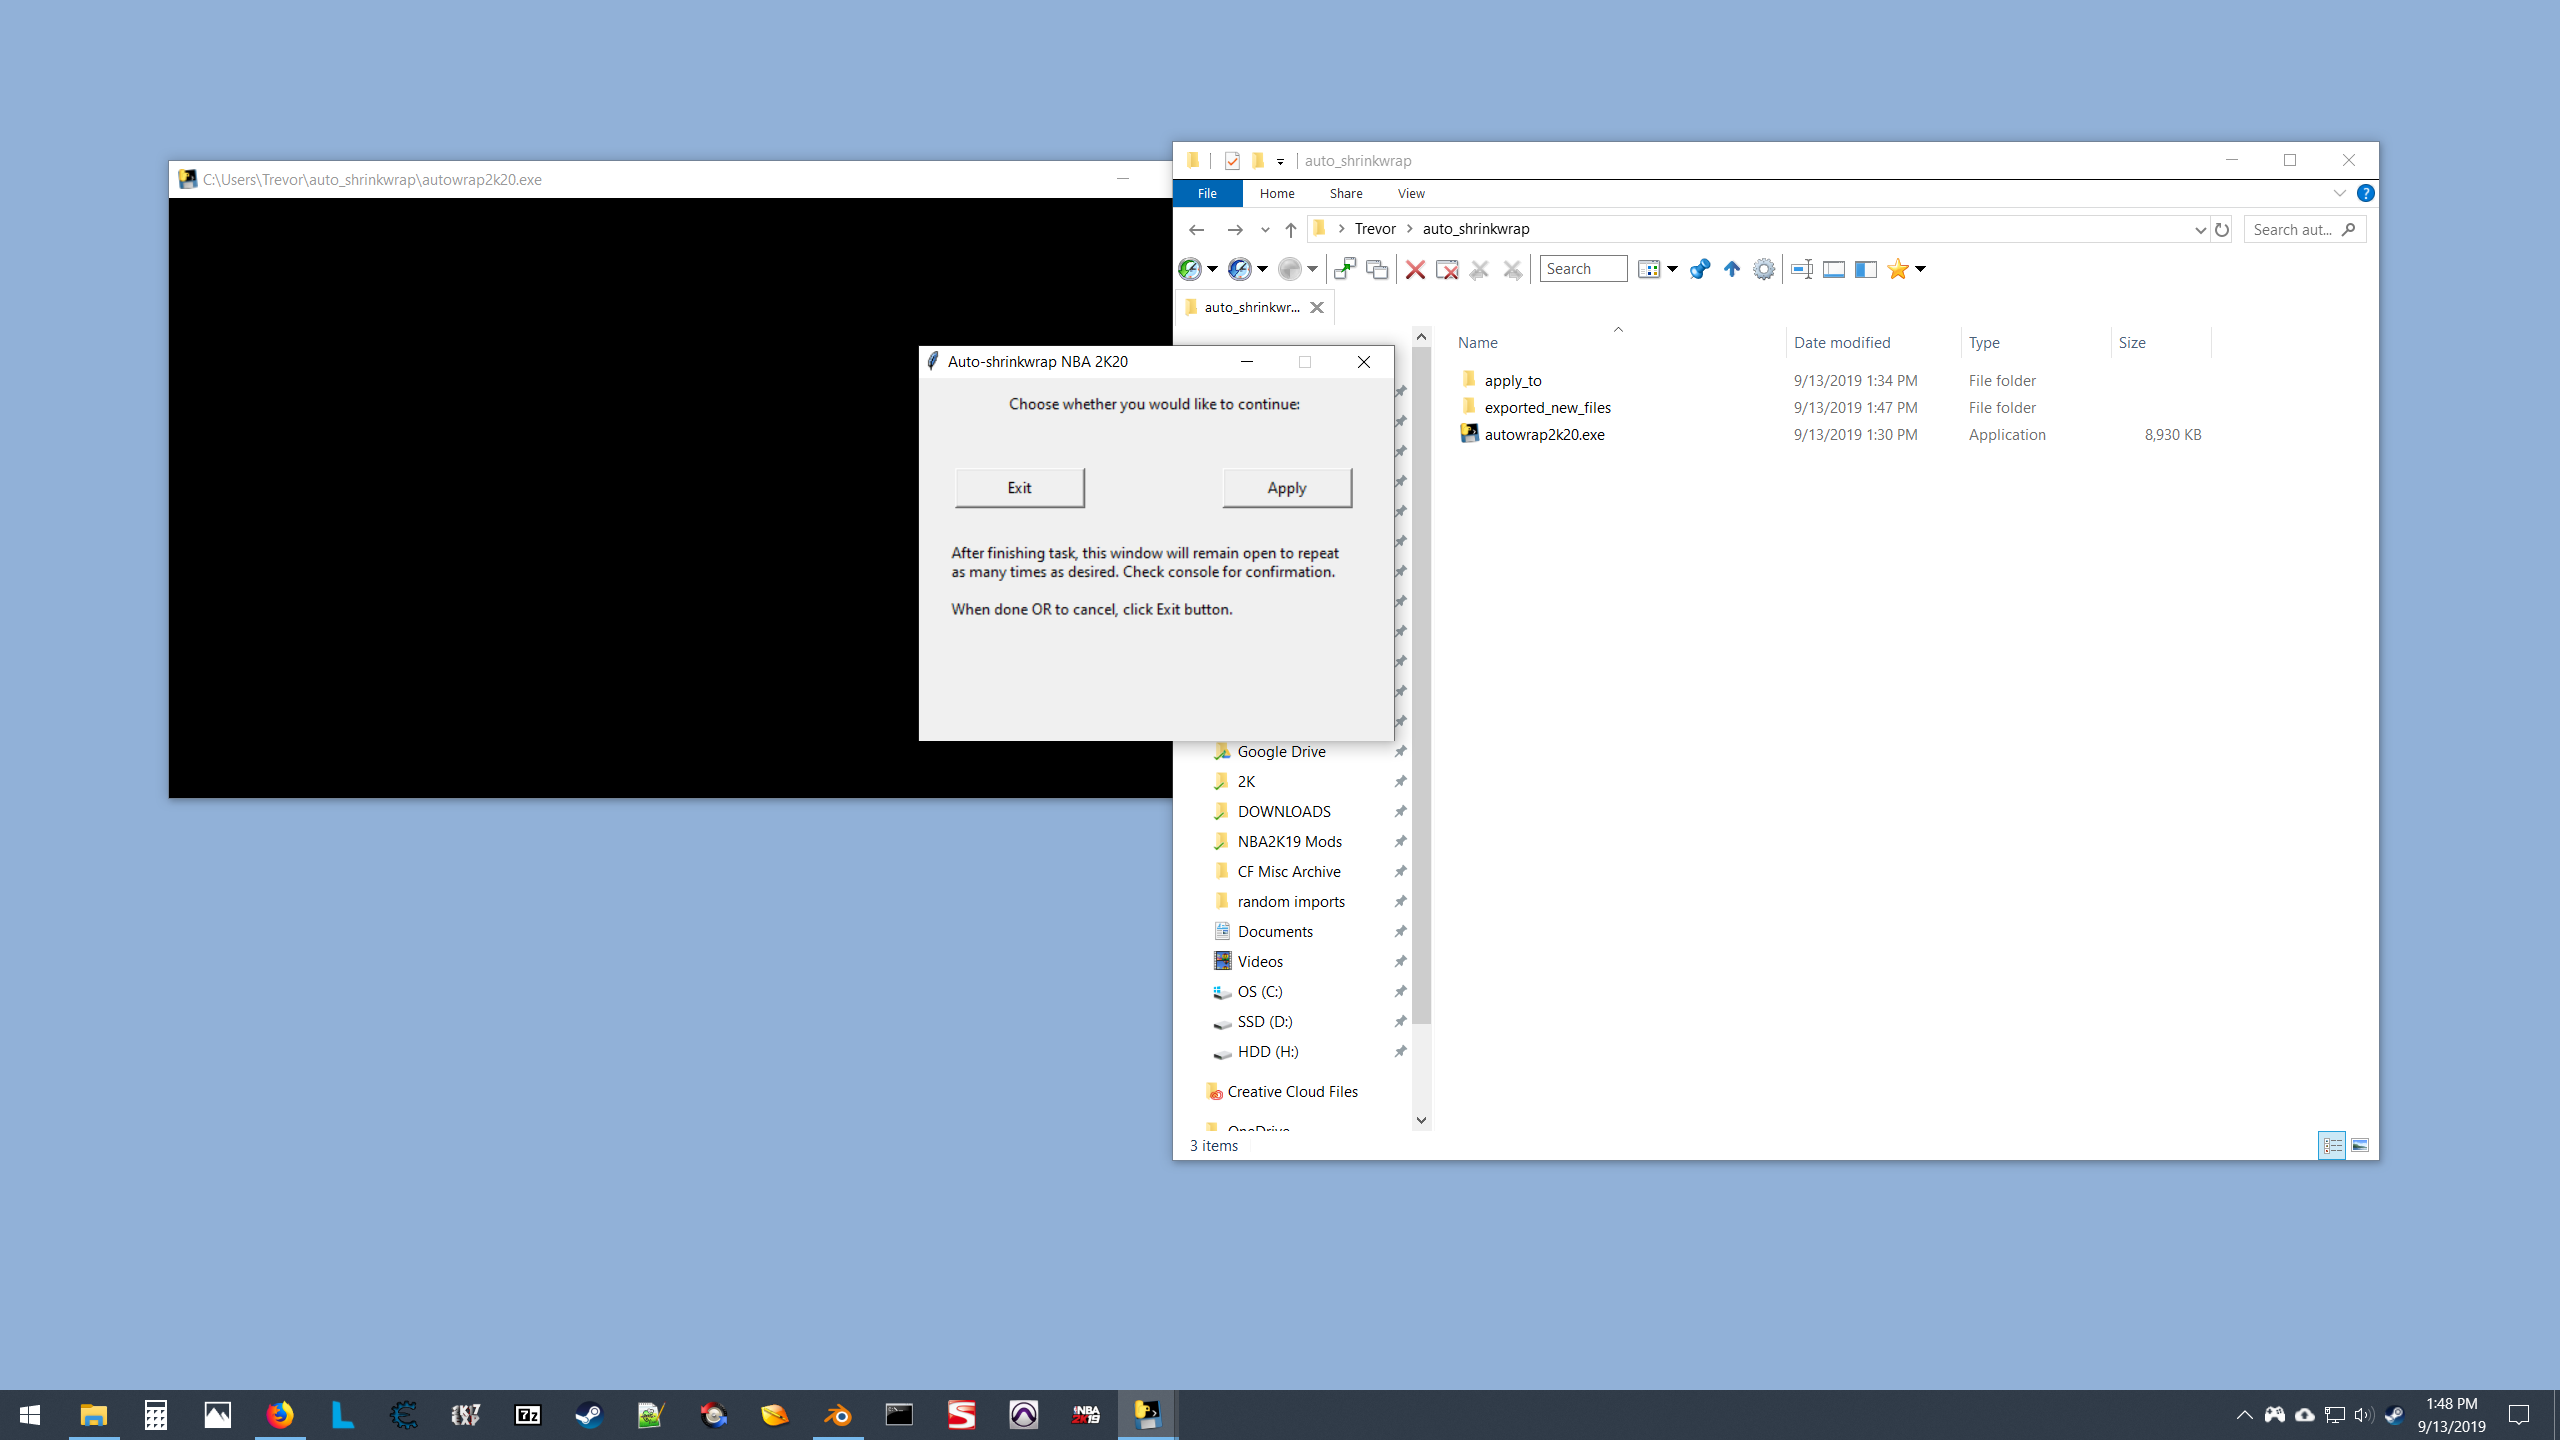Click the navigation pane scroll-down arrow
The width and height of the screenshot is (2560, 1440).
click(1421, 1120)
